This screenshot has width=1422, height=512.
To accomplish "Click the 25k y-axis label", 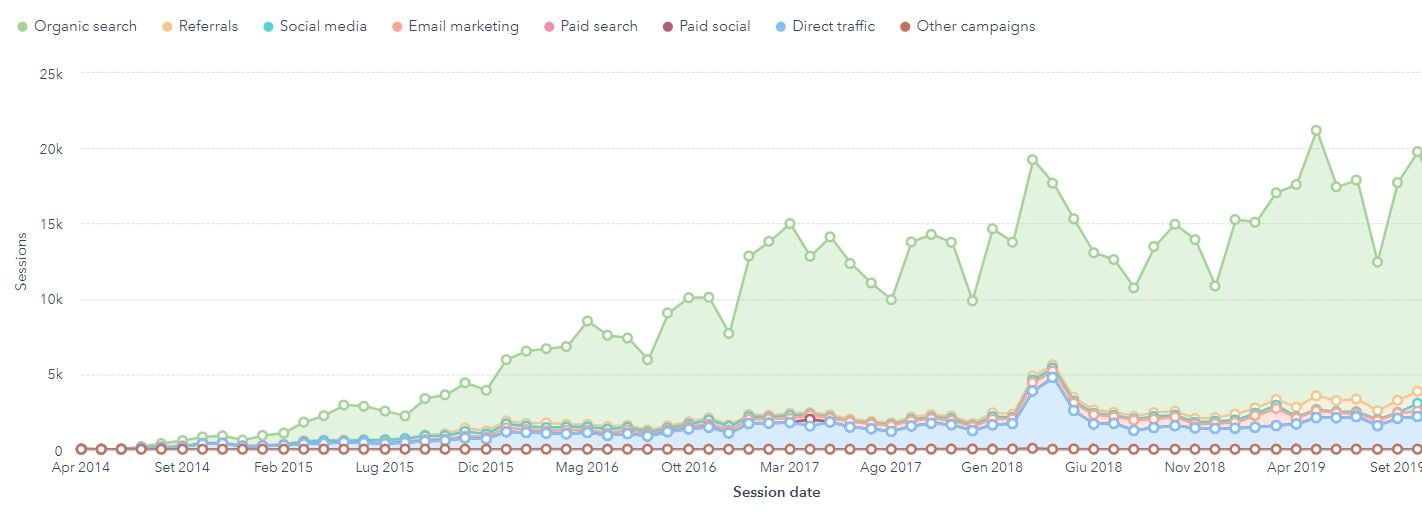I will pos(49,73).
